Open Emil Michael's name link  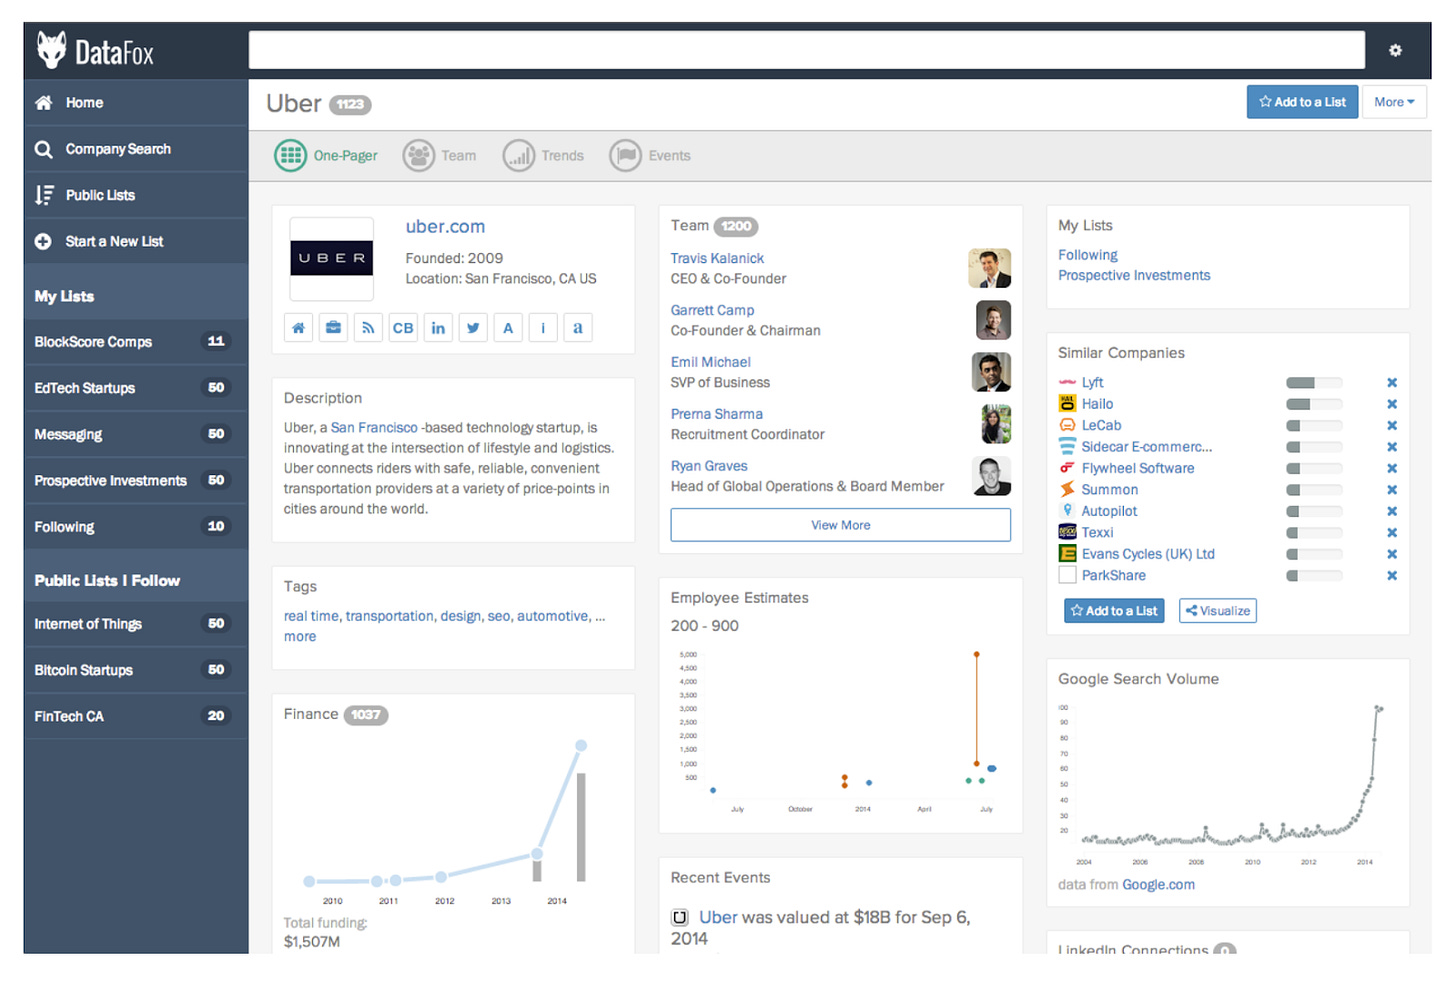(x=711, y=362)
